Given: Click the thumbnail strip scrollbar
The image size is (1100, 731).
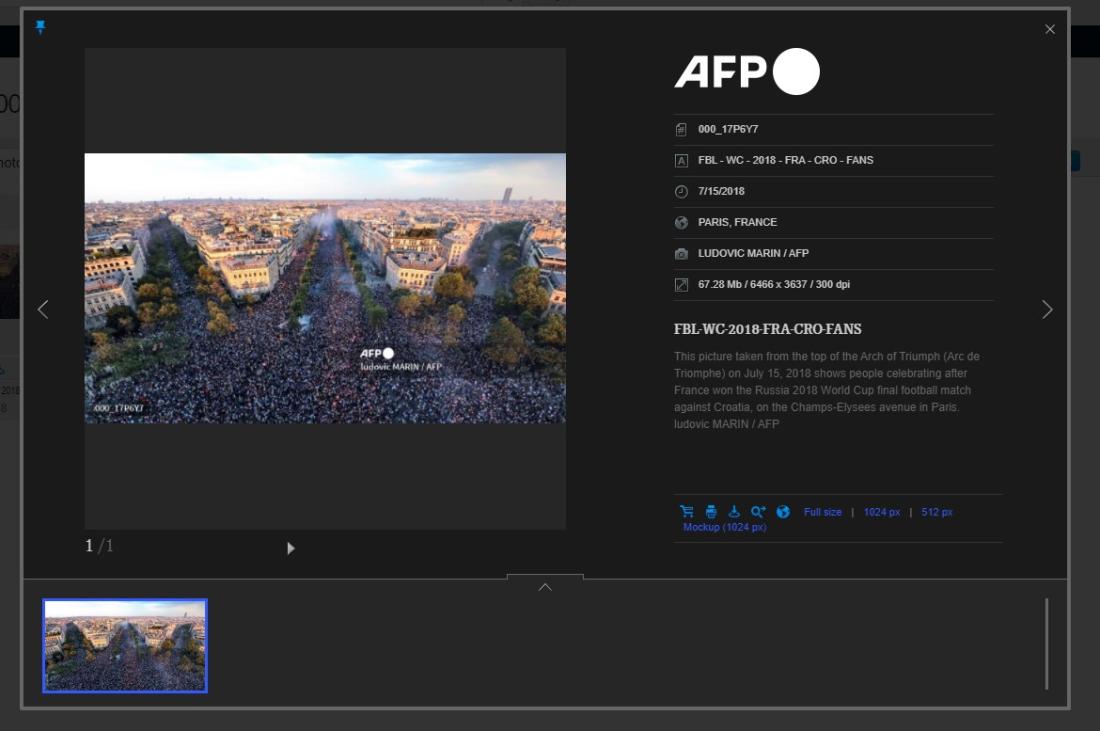Looking at the screenshot, I should click(x=1046, y=643).
